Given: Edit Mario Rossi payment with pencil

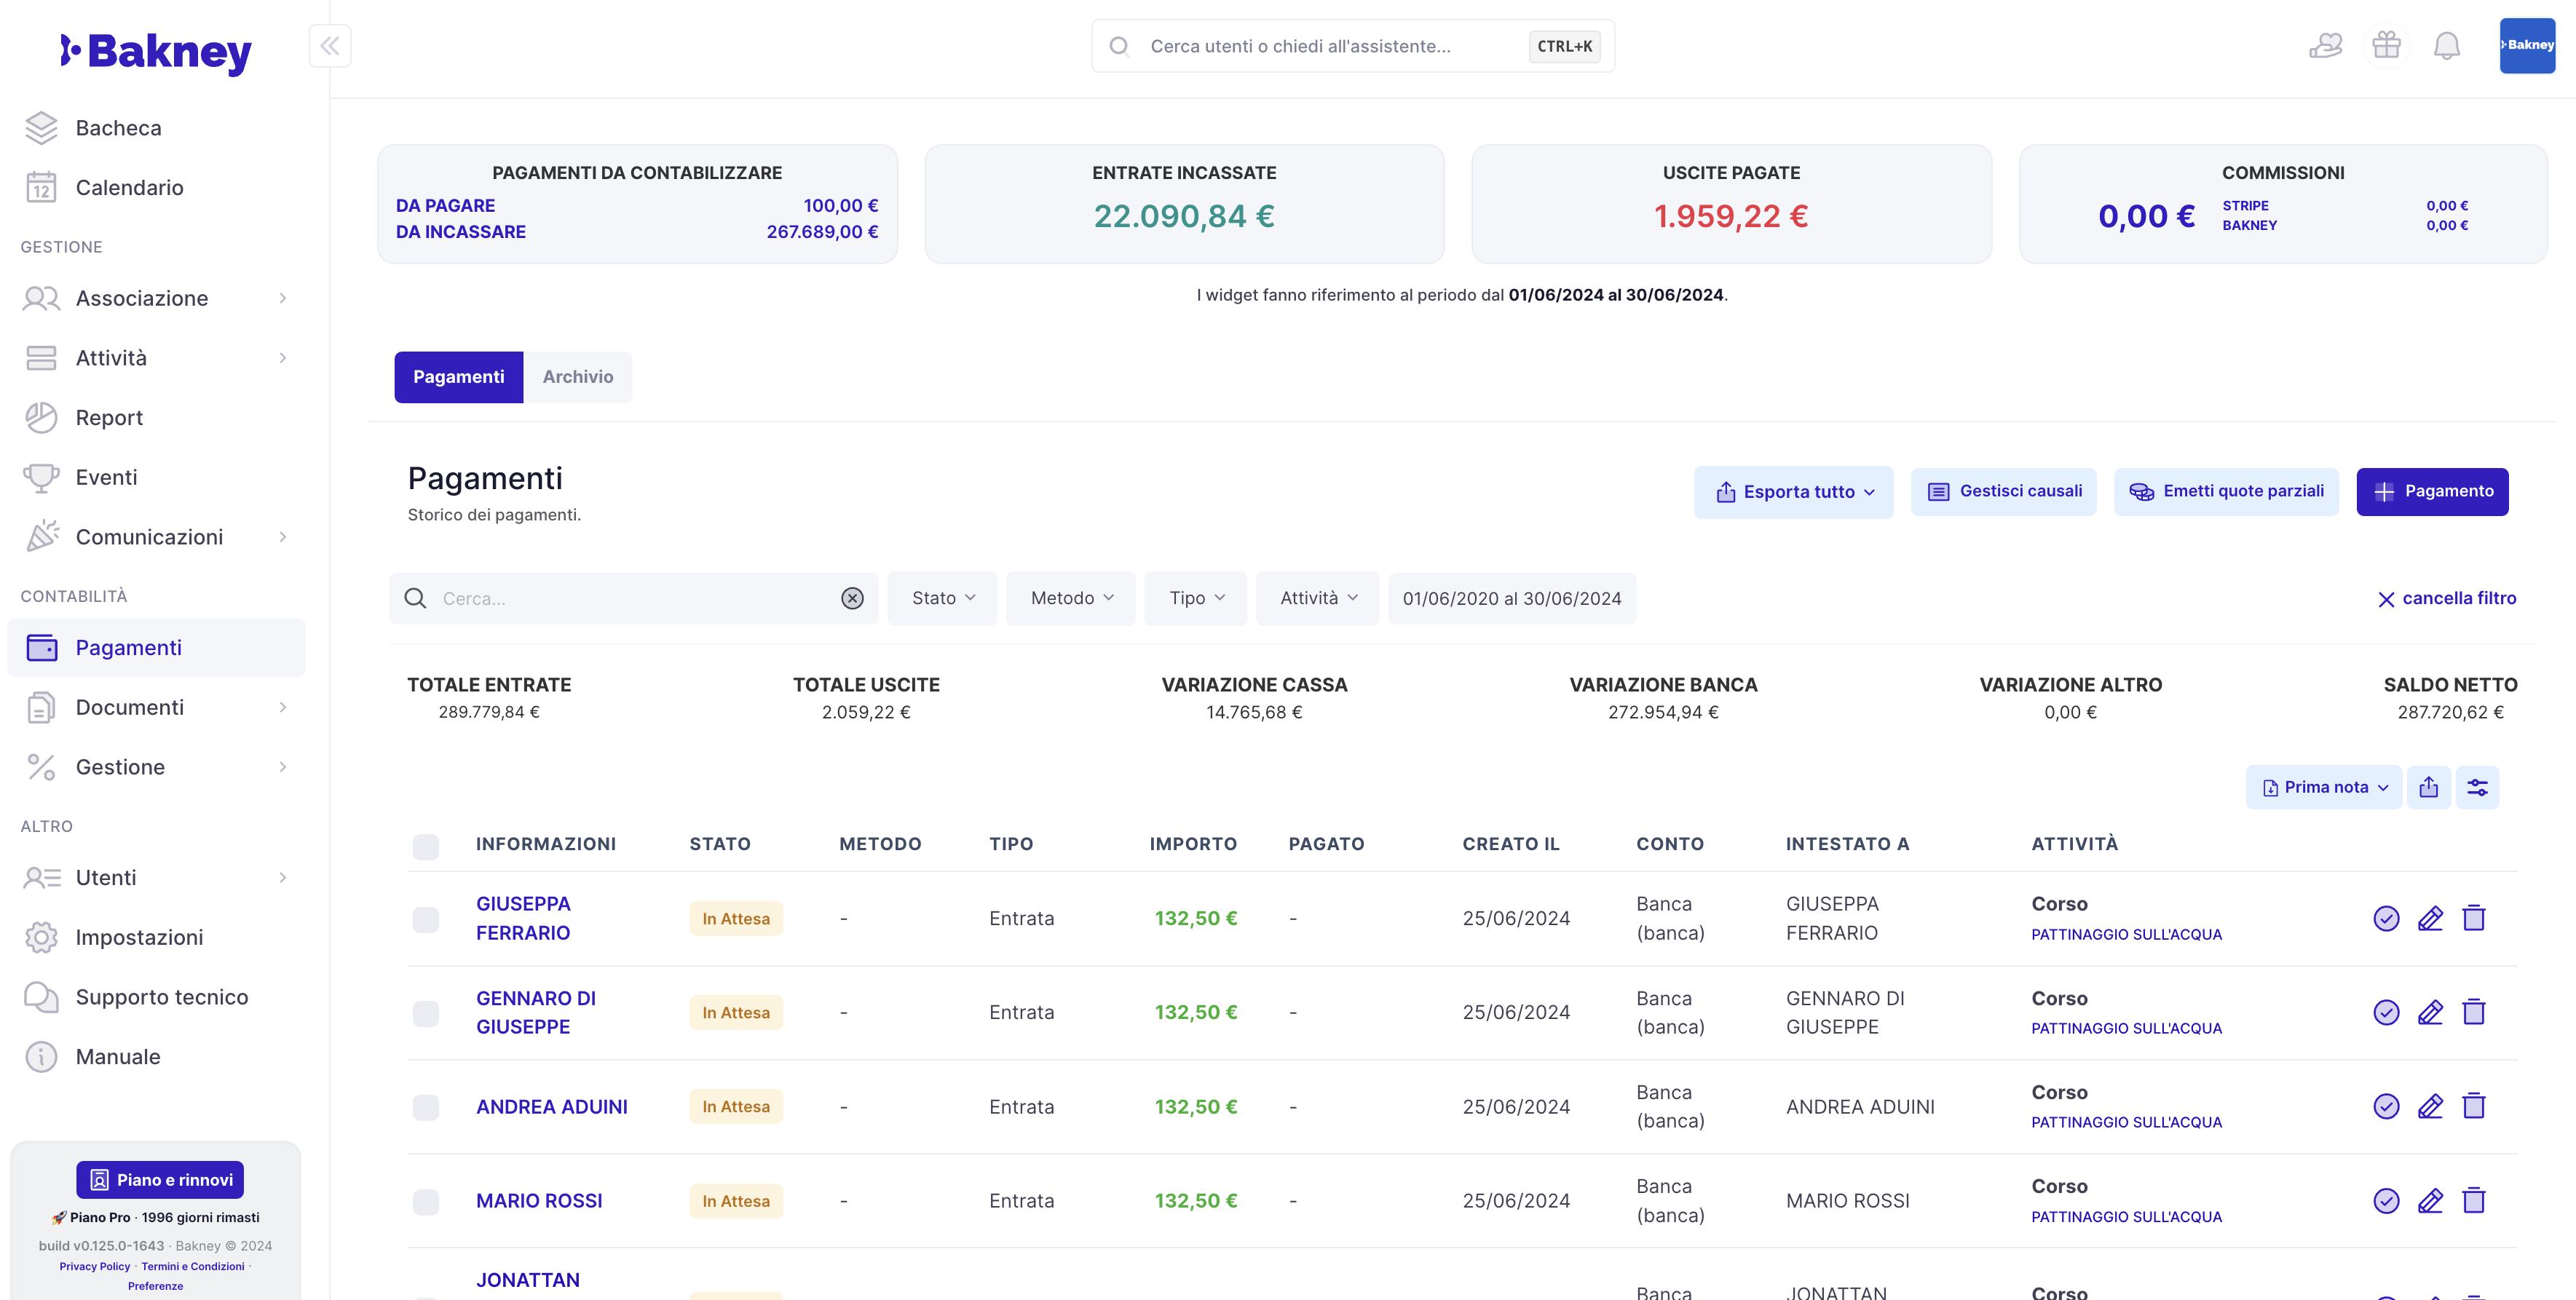Looking at the screenshot, I should pyautogui.click(x=2430, y=1200).
